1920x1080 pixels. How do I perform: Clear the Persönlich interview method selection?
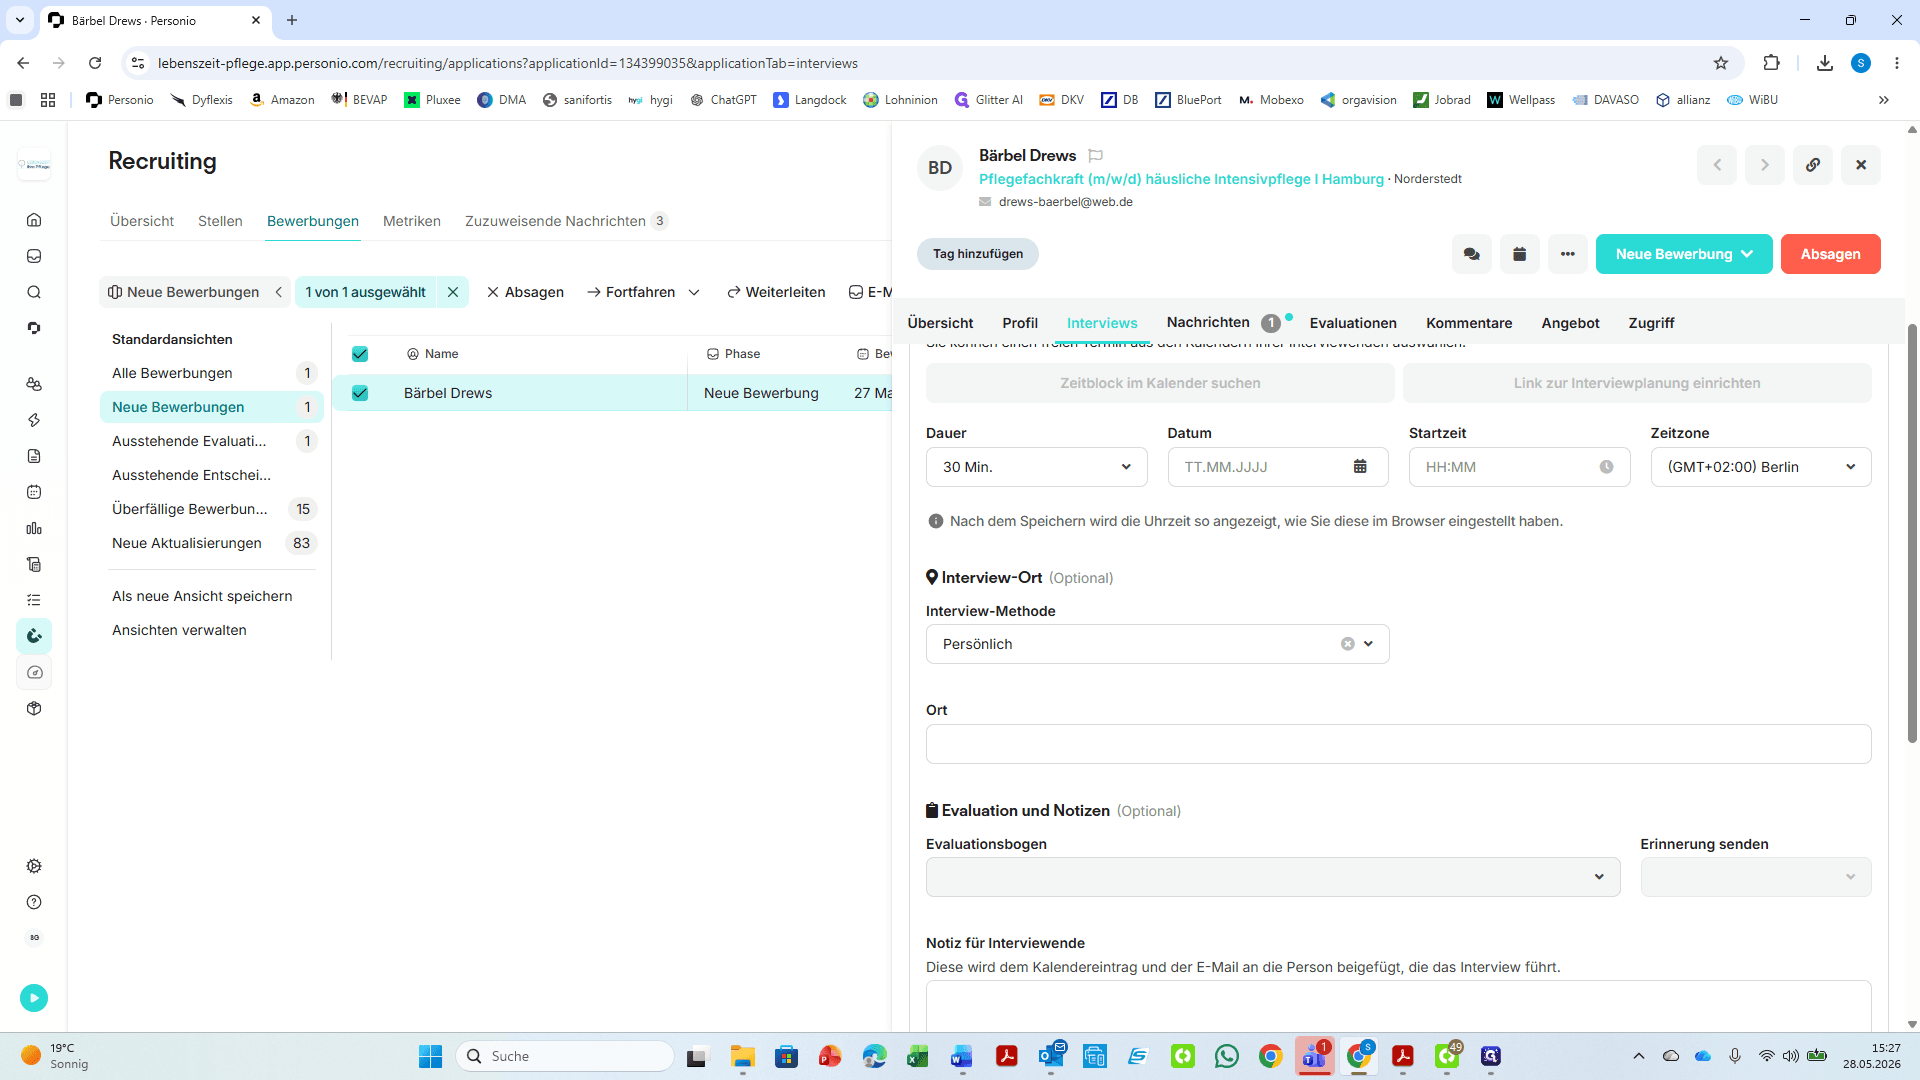[1348, 644]
